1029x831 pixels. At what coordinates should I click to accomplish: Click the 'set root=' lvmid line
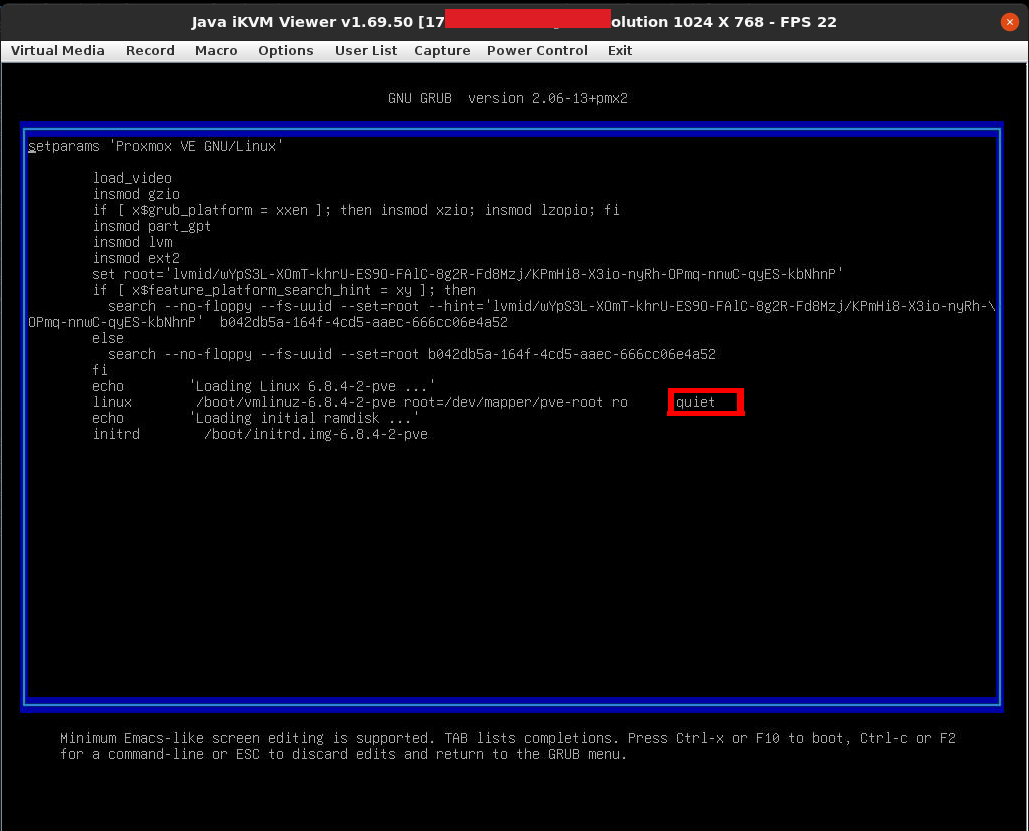pos(467,274)
